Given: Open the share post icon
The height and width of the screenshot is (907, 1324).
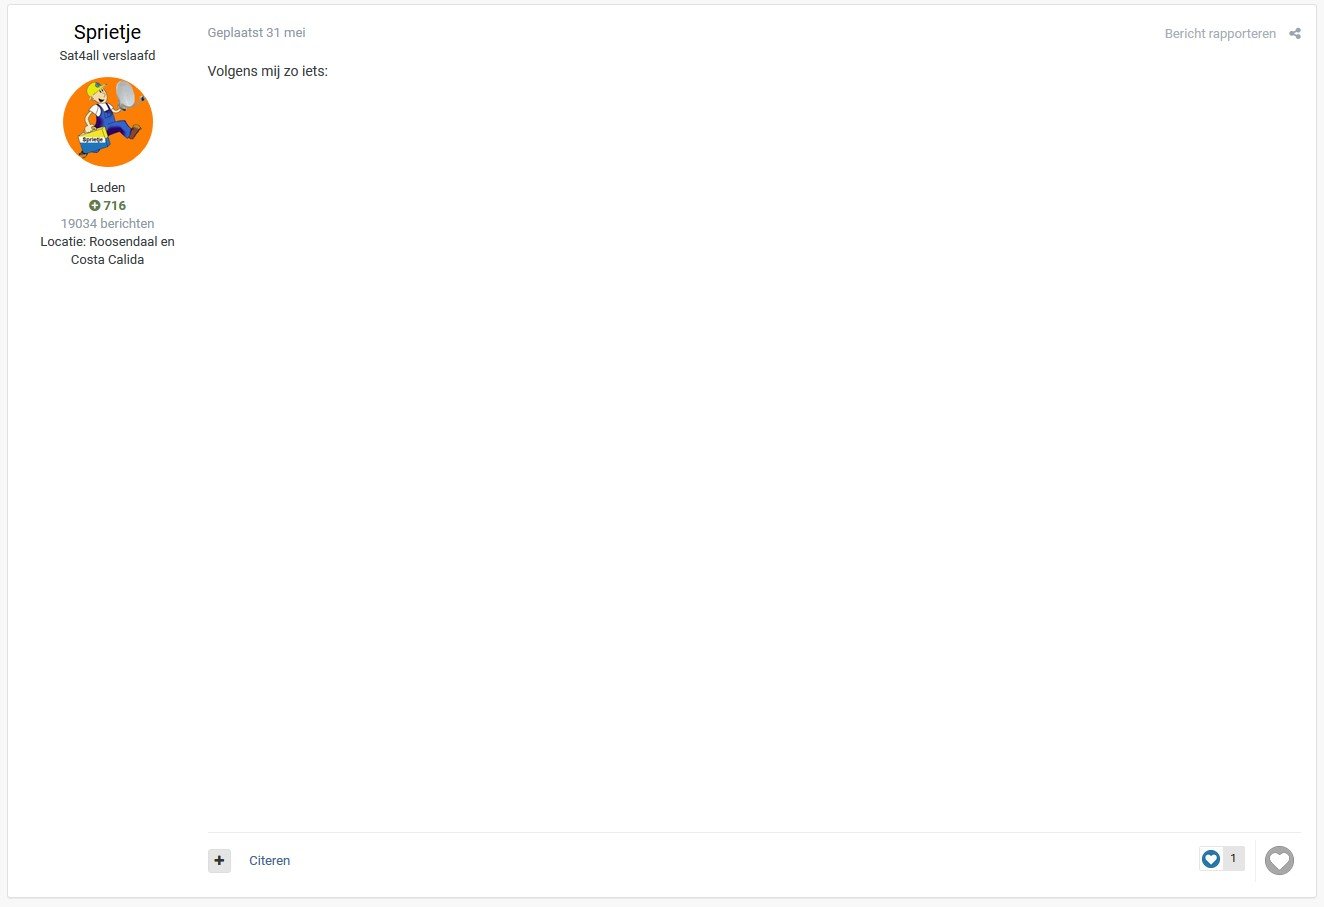Looking at the screenshot, I should pos(1295,34).
